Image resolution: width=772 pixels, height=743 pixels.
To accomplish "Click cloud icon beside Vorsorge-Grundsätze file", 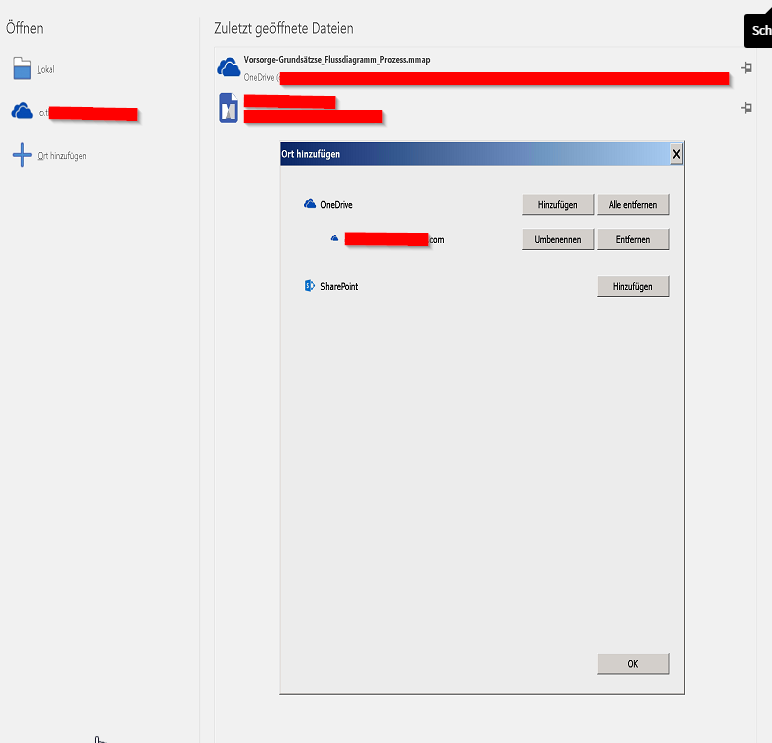I will pos(229,68).
